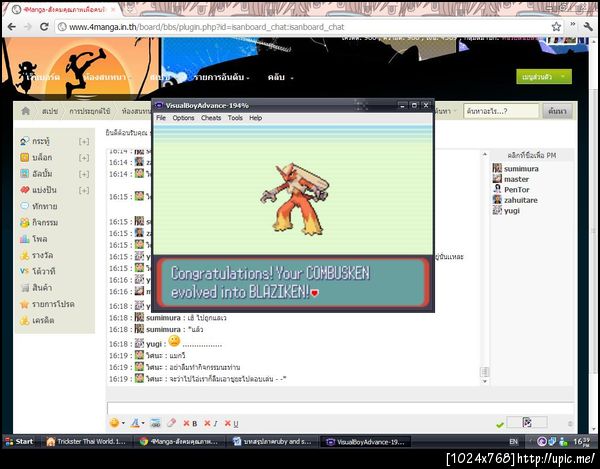Toggle bold B in chat toolbar
The image size is (600, 469).
click(x=190, y=423)
